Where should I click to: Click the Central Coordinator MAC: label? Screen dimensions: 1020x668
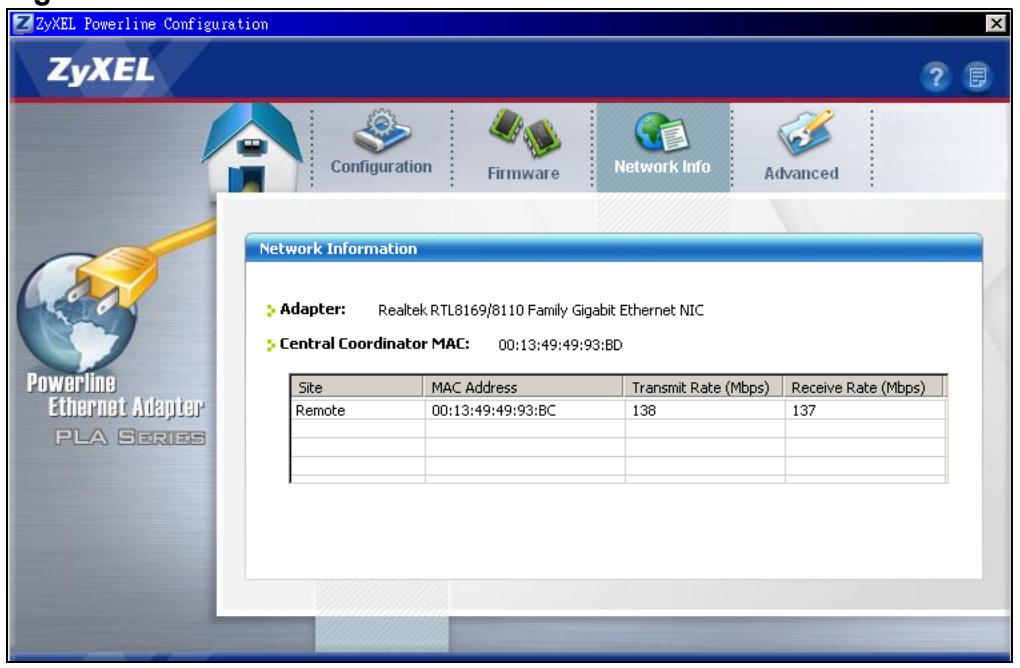(x=375, y=344)
